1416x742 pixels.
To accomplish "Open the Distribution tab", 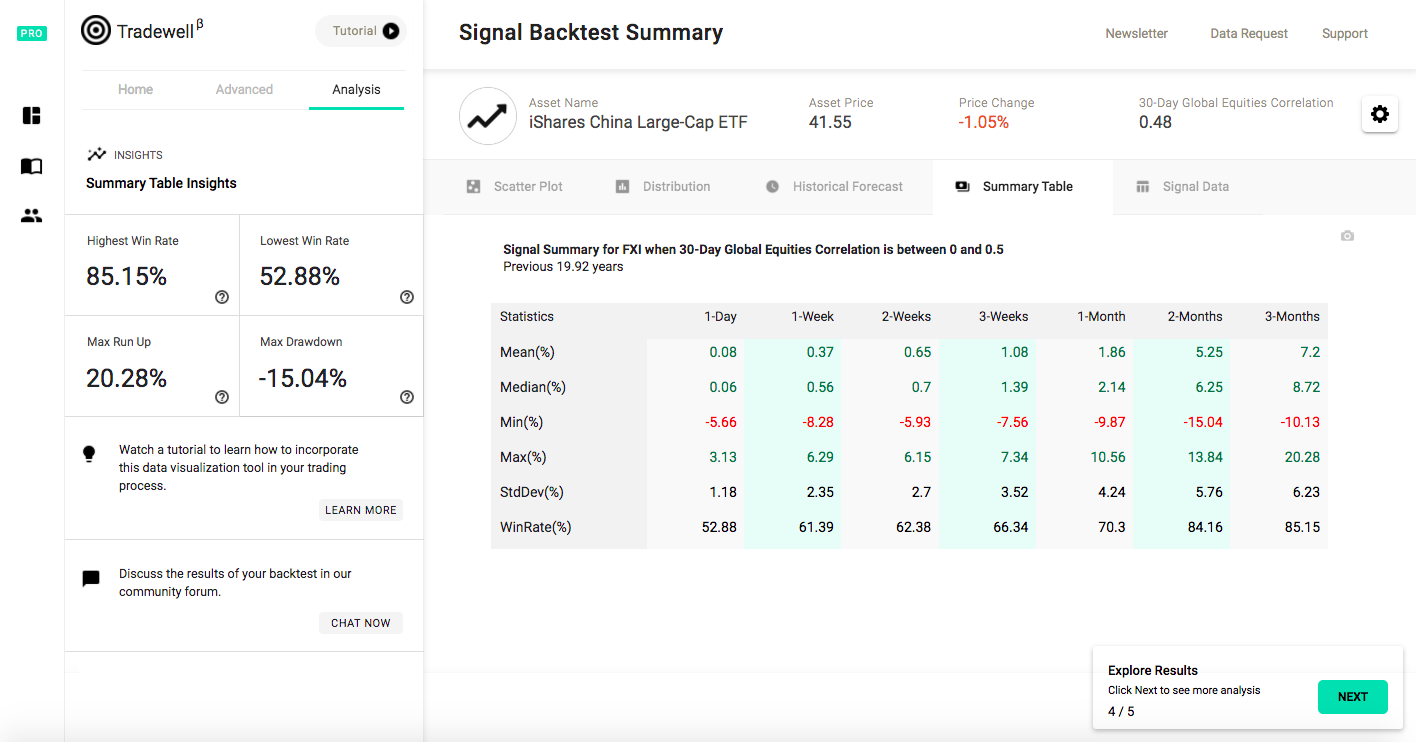I will click(663, 187).
